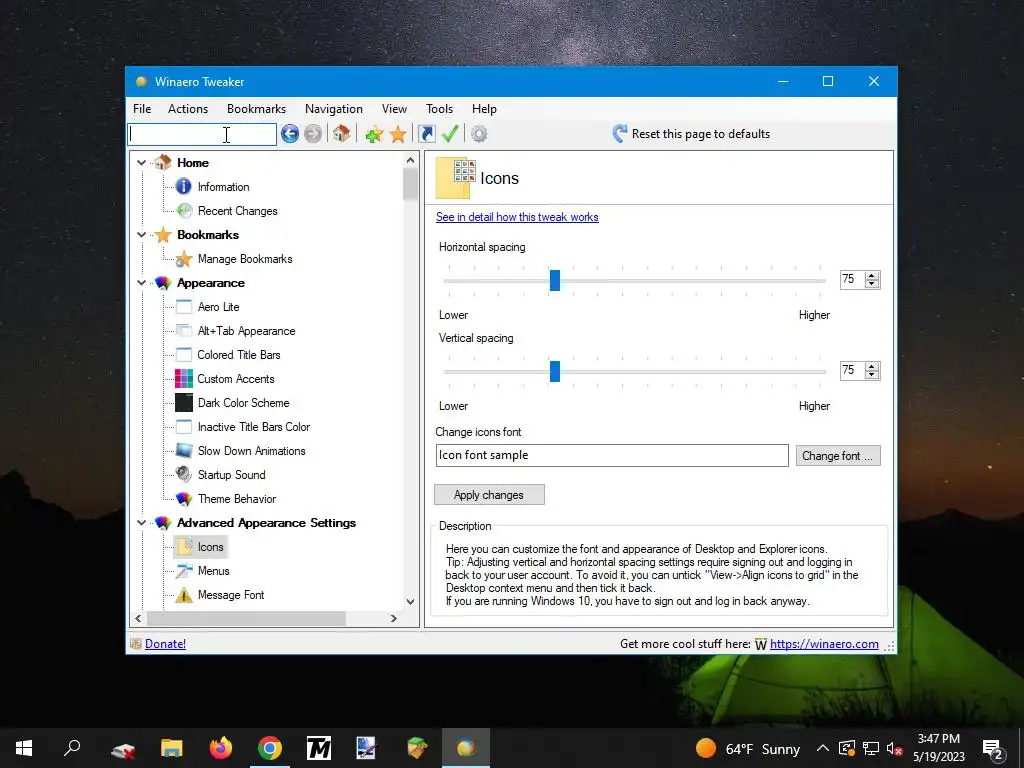Screen dimensions: 1024x768
Task: Select Inactive Title Bars Color item
Action: point(254,427)
